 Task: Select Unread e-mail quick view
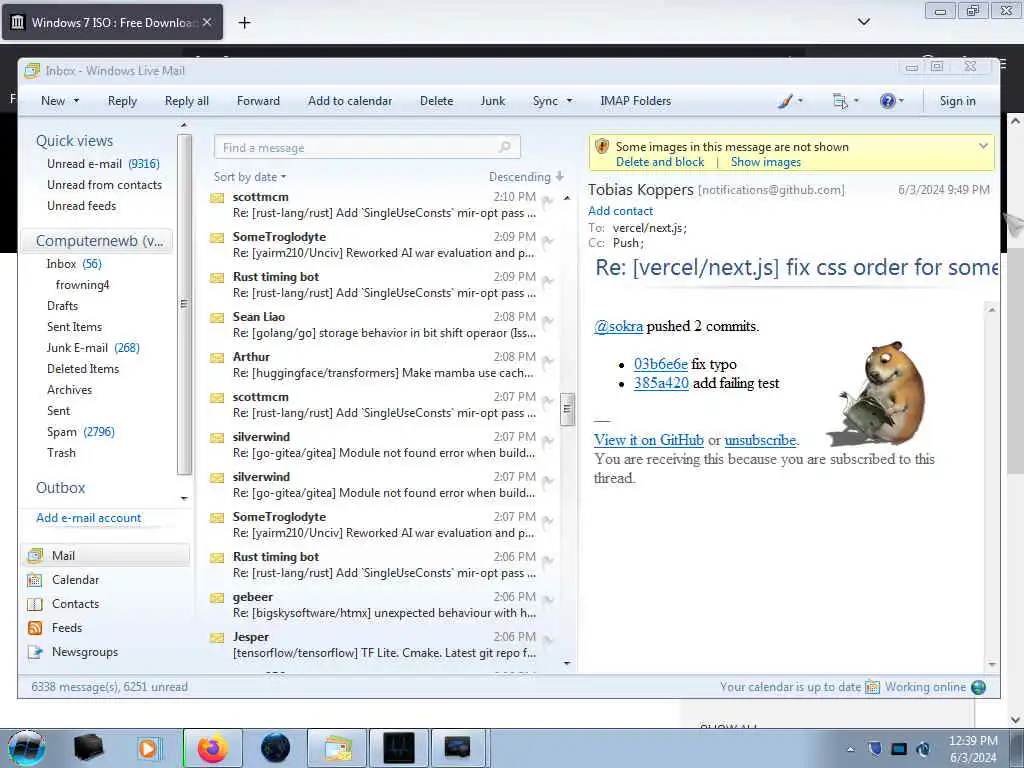(103, 164)
